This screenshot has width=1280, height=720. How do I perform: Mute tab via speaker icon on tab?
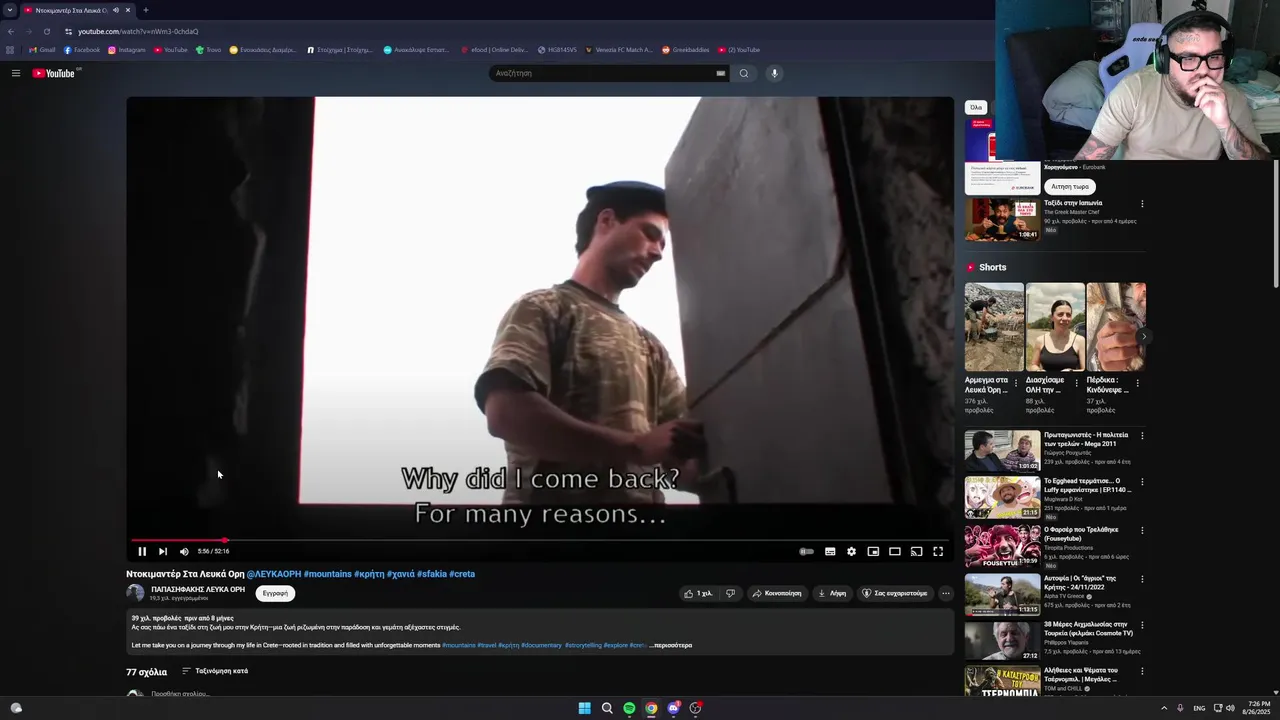click(x=116, y=10)
